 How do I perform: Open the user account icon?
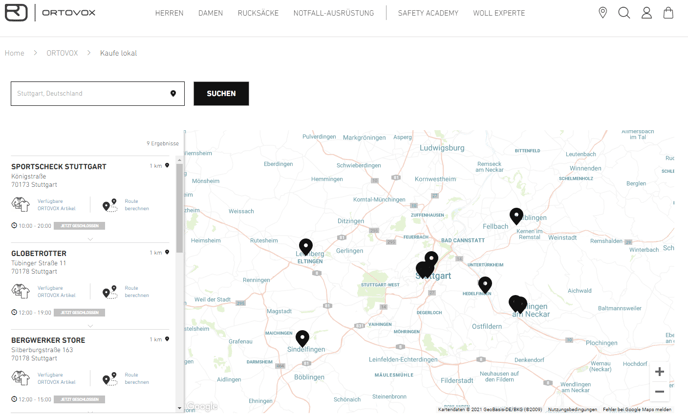[646, 13]
